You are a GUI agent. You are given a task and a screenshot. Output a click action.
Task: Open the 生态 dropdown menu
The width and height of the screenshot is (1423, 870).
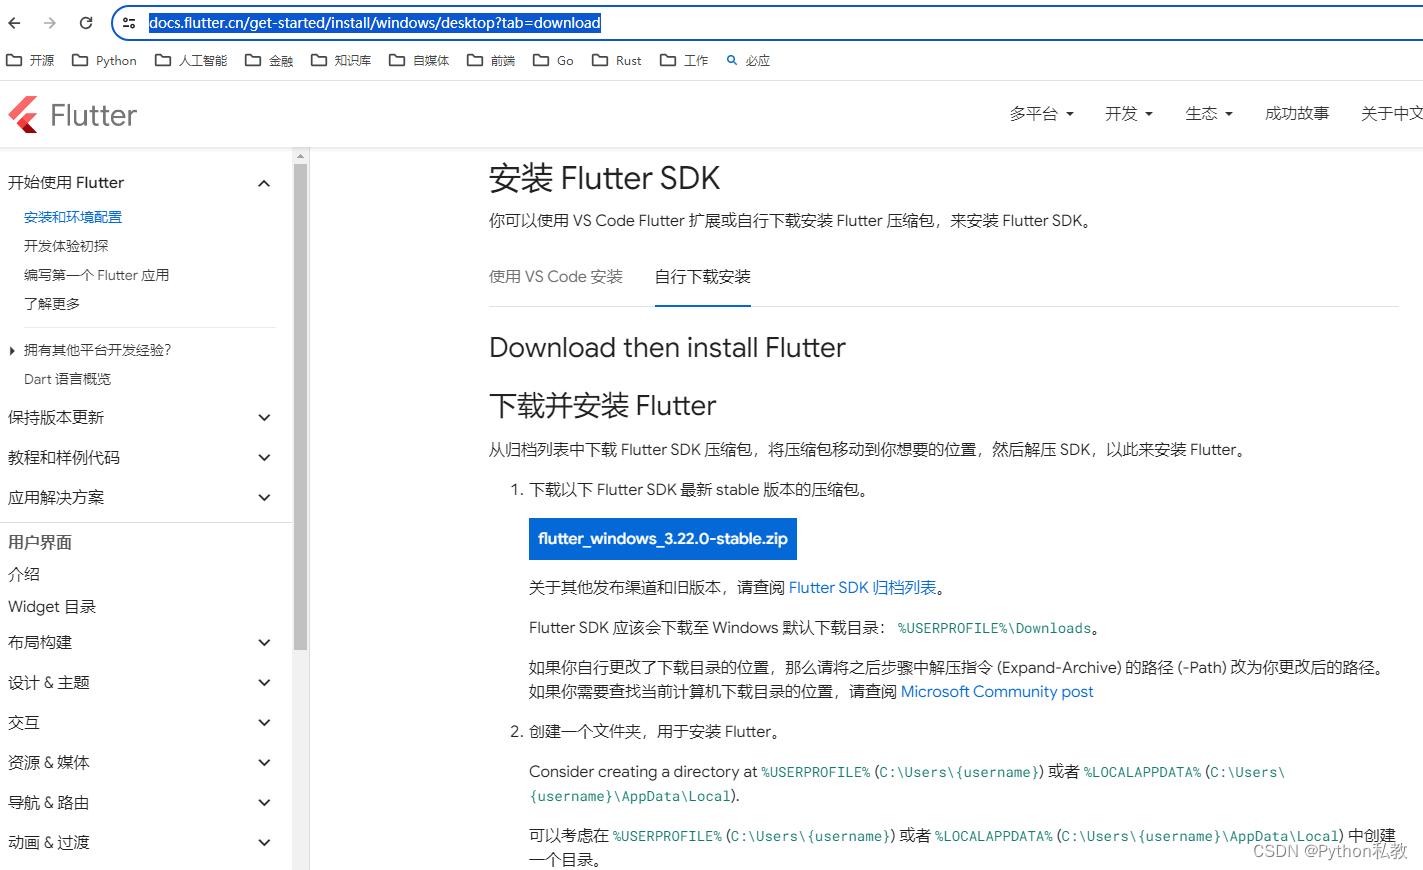pyautogui.click(x=1209, y=114)
